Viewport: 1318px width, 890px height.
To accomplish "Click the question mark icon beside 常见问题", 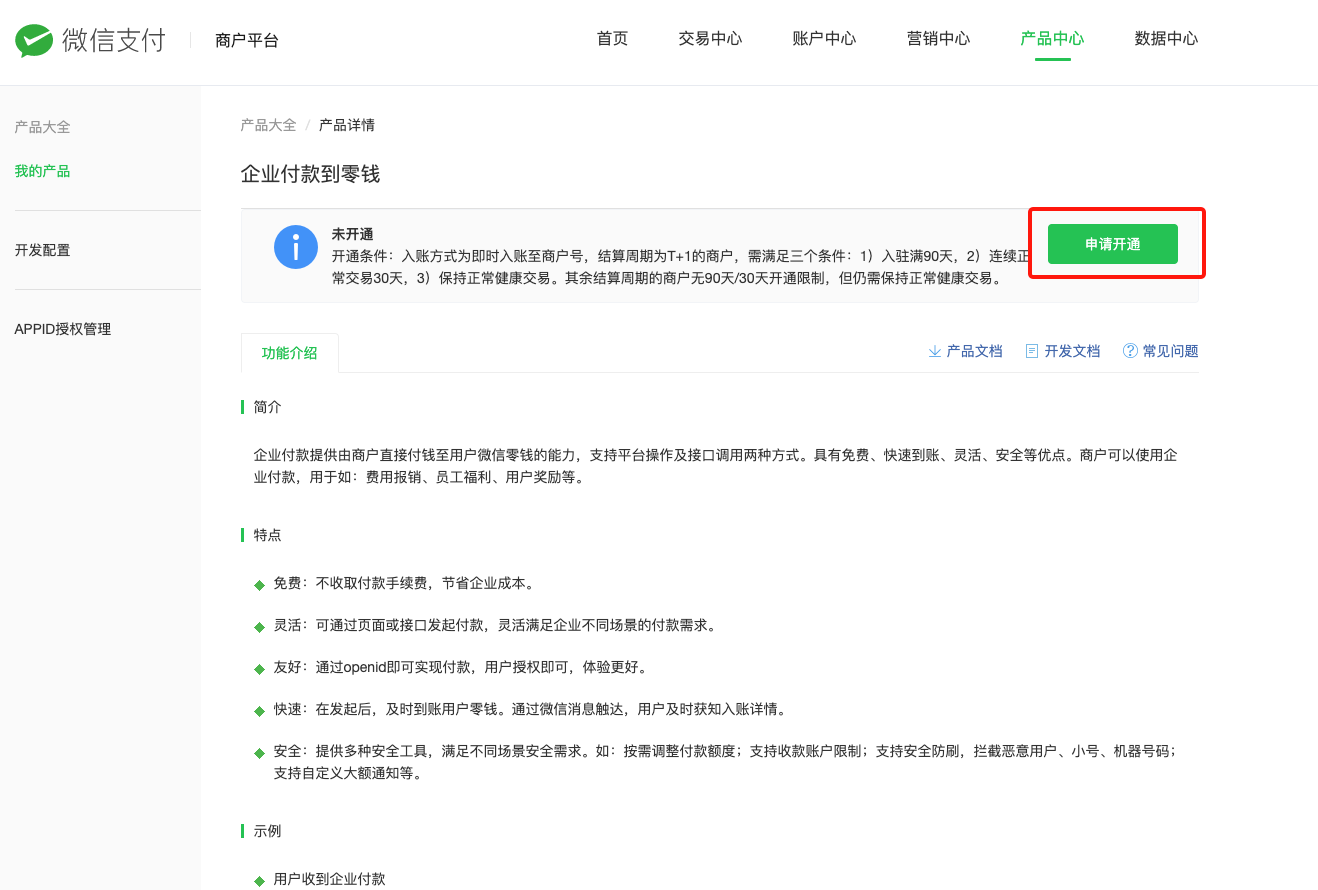I will coord(1130,351).
